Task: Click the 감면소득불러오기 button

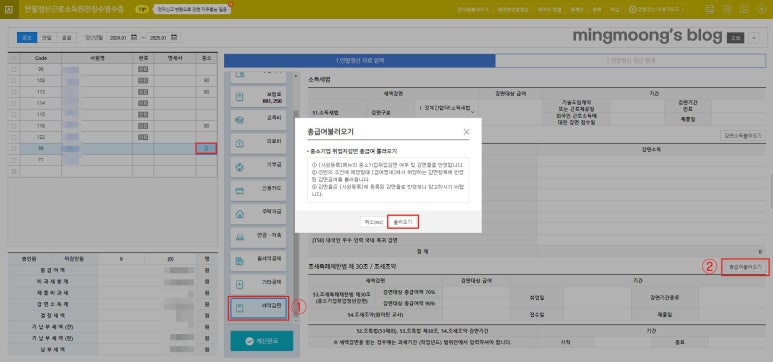Action: click(x=743, y=135)
